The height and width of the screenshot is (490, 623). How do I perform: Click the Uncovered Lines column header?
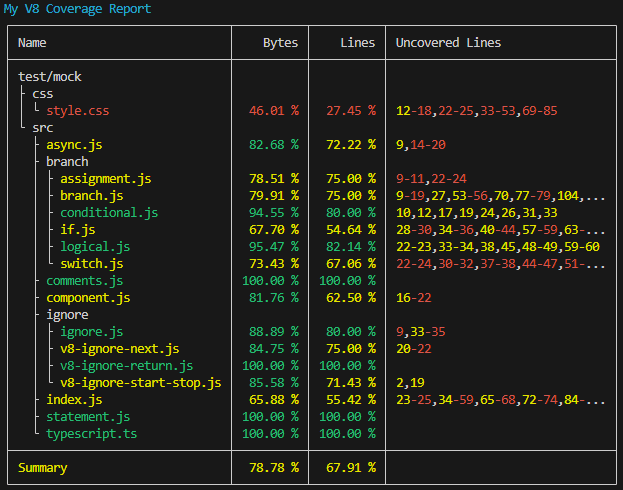point(448,43)
